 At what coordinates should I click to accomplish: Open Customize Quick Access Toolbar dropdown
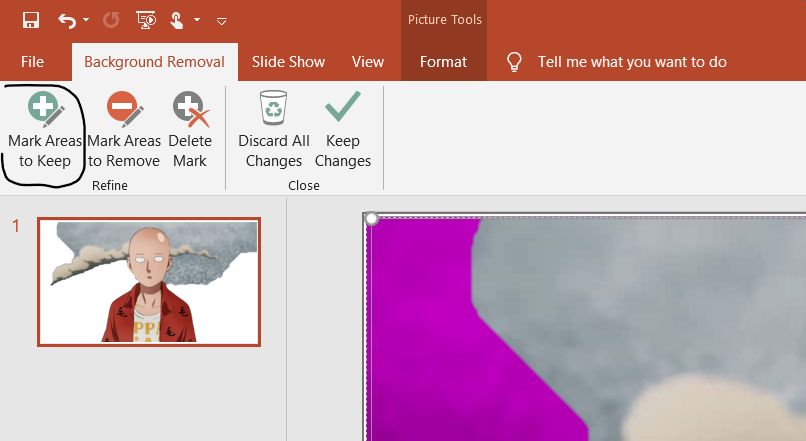[x=222, y=21]
